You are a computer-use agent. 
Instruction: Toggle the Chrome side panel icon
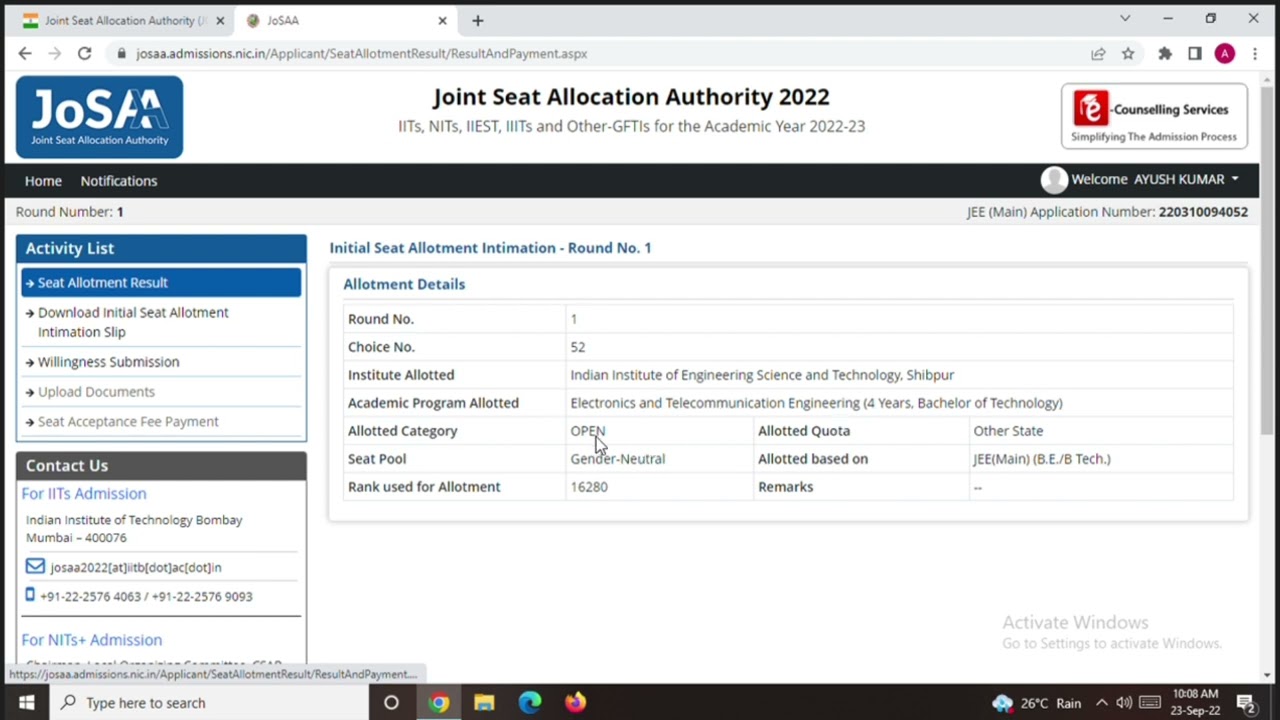pyautogui.click(x=1195, y=54)
